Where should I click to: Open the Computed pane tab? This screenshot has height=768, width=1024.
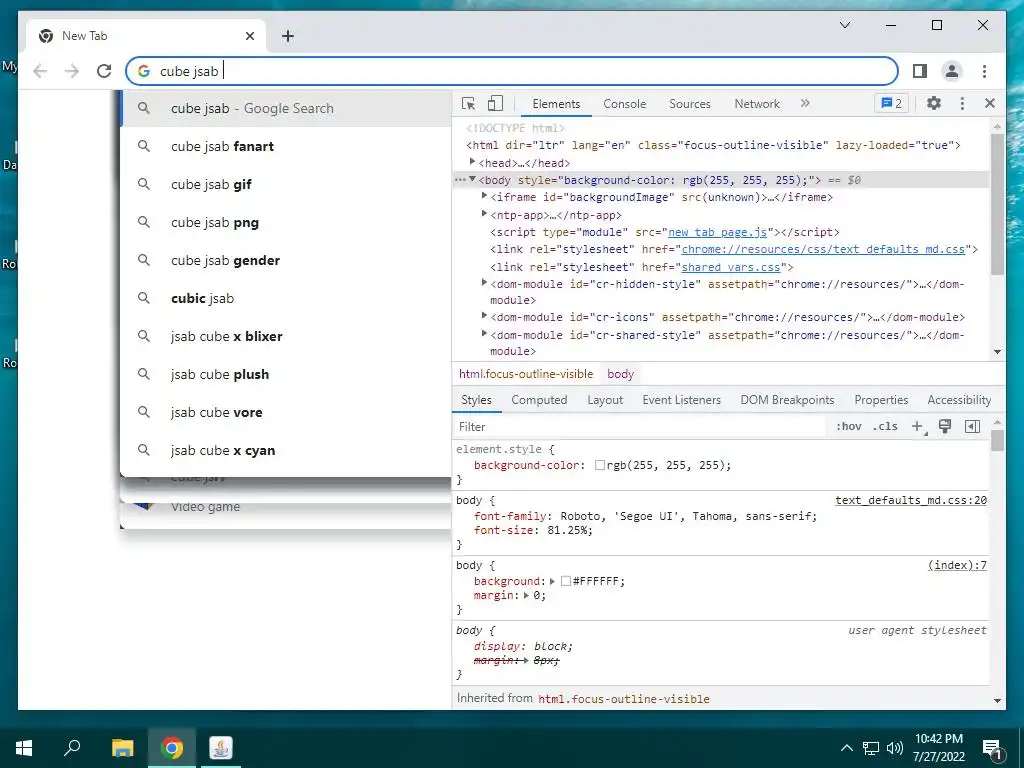(539, 400)
